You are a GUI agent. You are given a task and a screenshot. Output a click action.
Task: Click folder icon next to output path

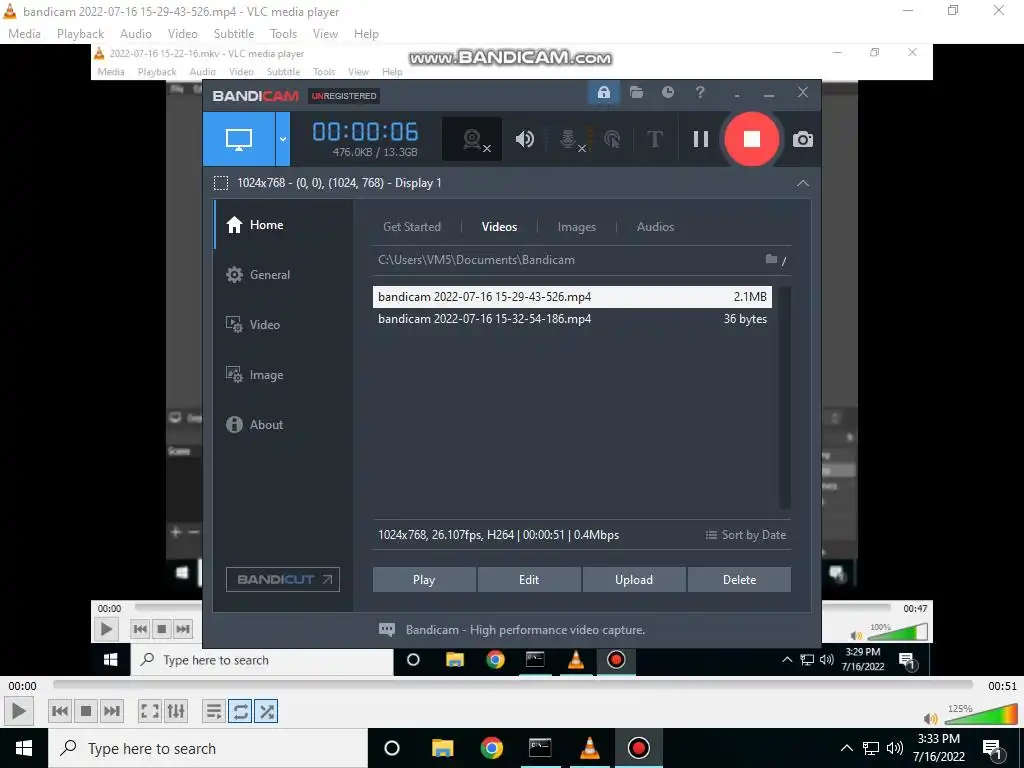771,259
